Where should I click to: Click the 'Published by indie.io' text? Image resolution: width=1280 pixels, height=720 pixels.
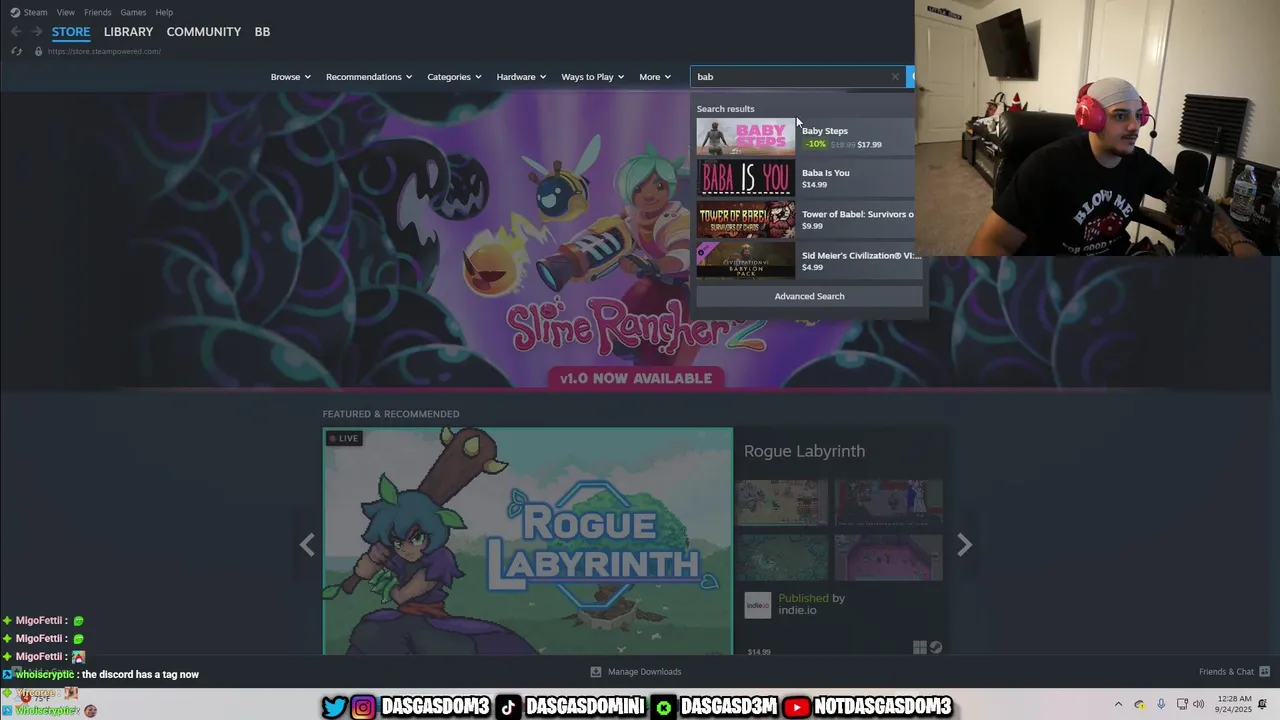tap(811, 604)
